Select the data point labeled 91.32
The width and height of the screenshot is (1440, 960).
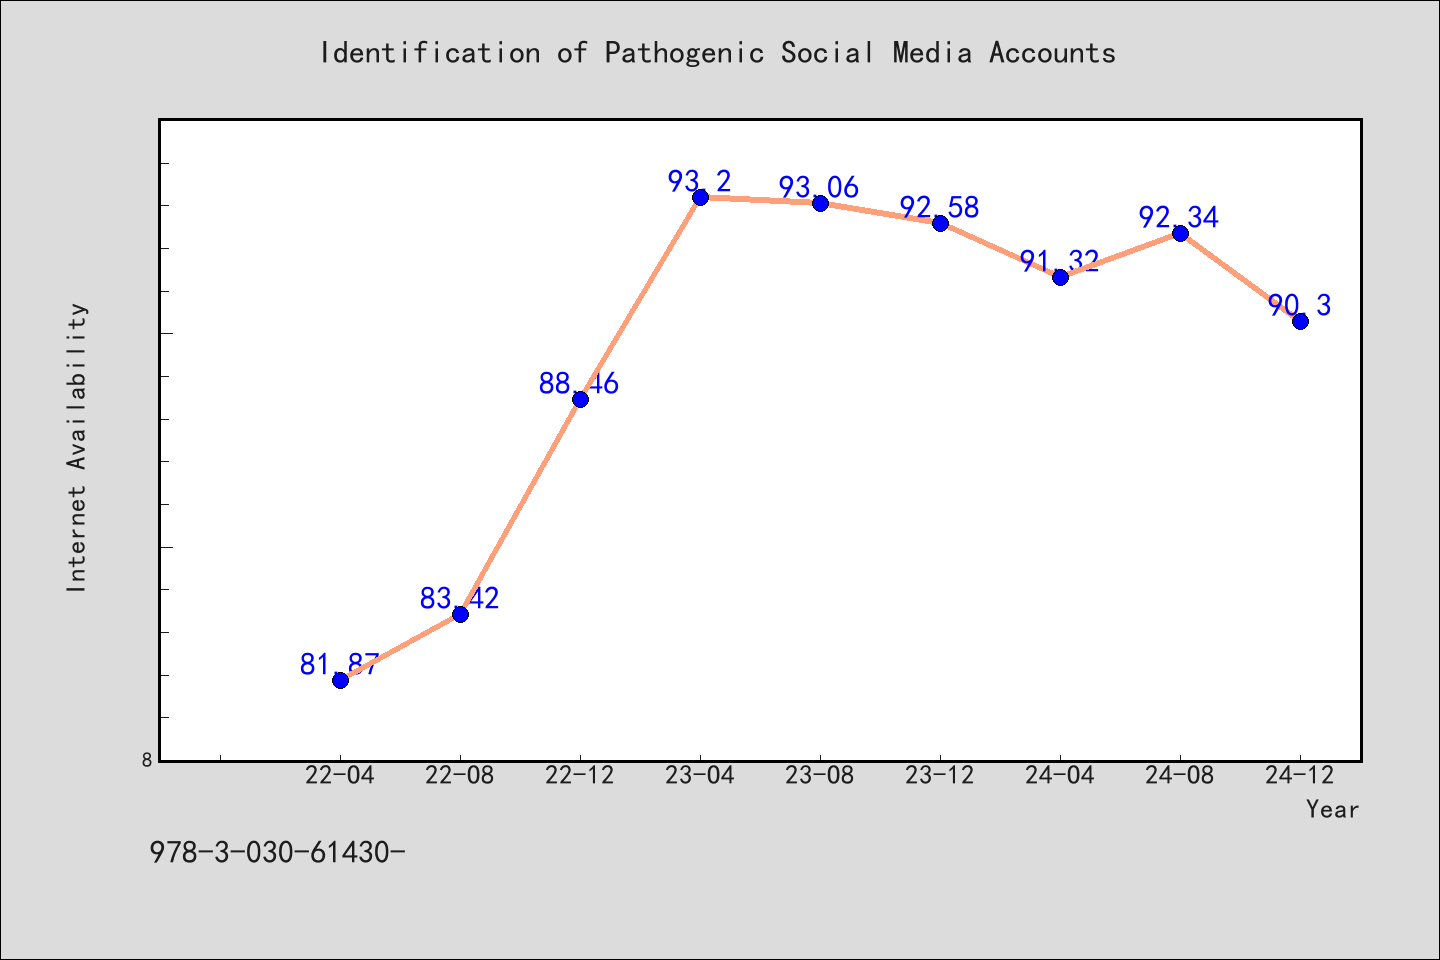click(1060, 277)
